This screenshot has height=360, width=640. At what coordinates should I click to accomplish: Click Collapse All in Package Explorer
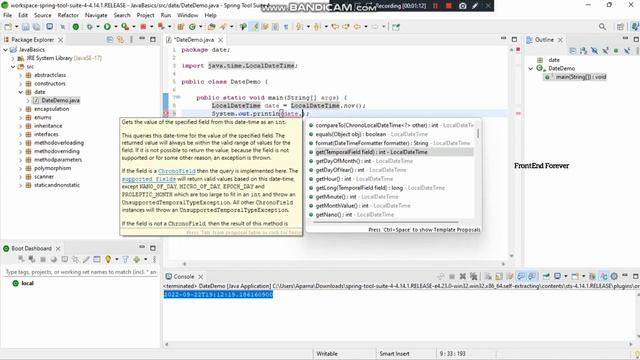coord(110,40)
